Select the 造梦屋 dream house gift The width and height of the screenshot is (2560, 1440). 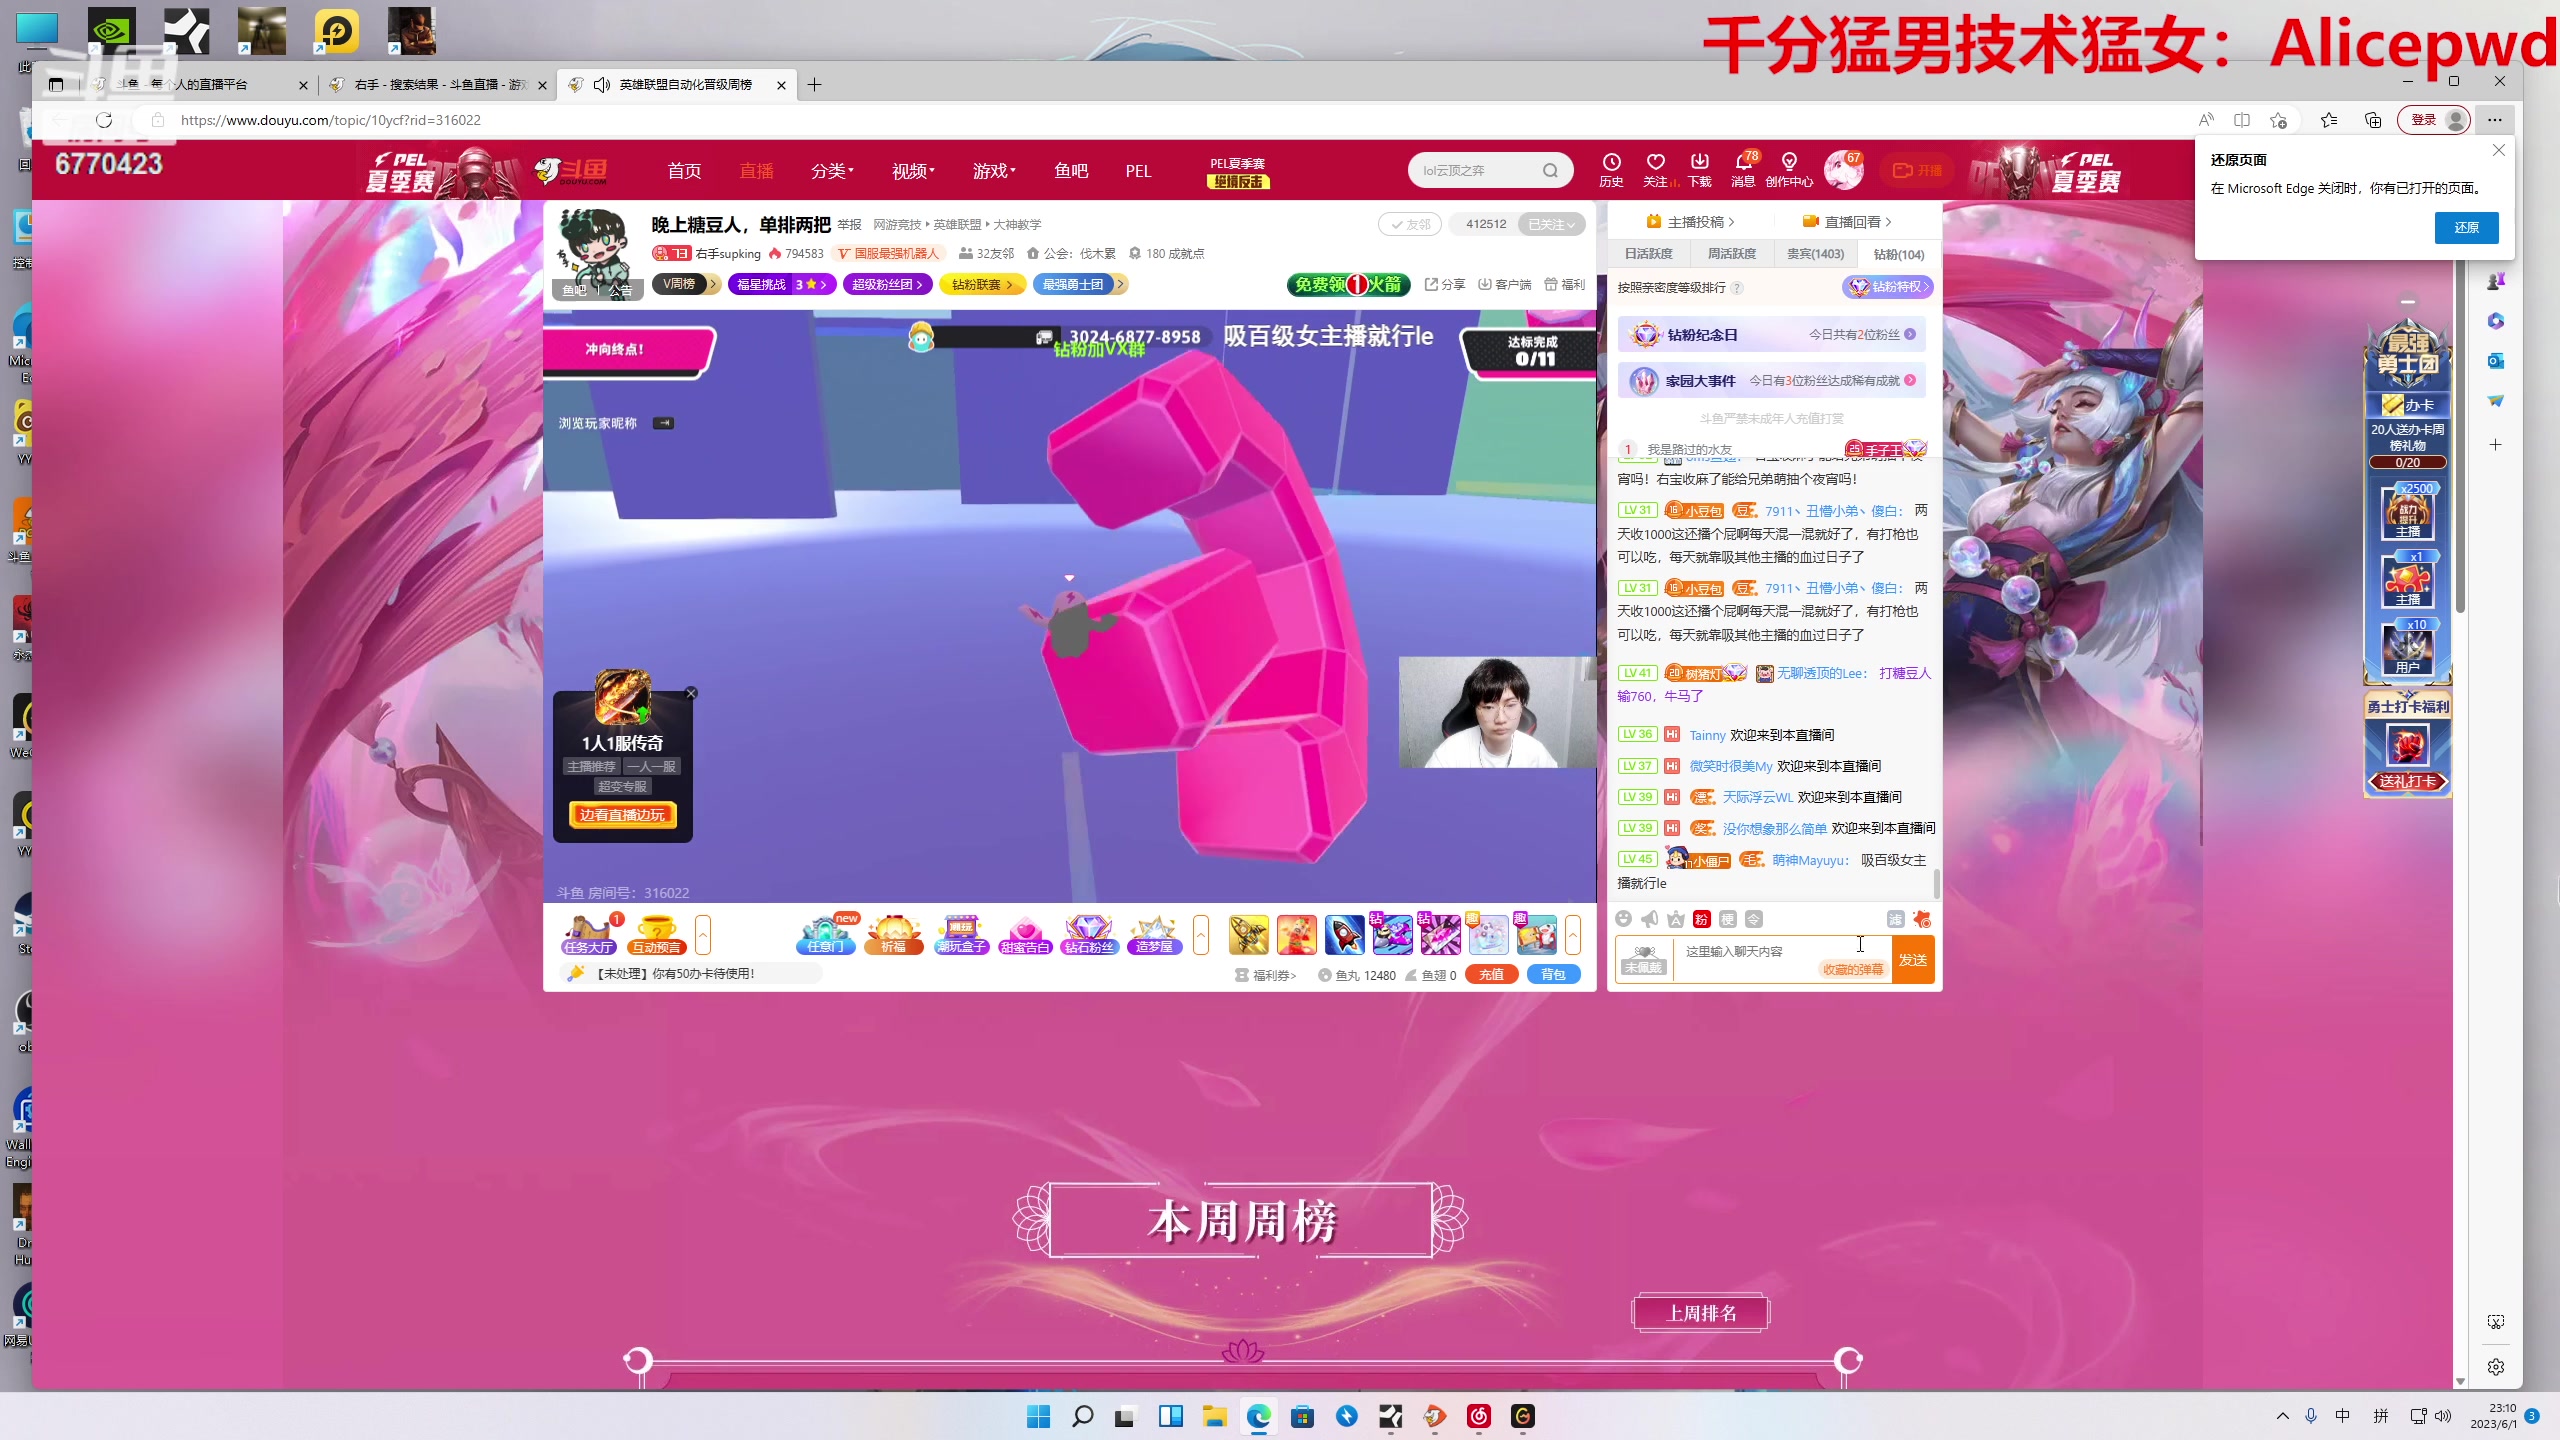click(1154, 935)
